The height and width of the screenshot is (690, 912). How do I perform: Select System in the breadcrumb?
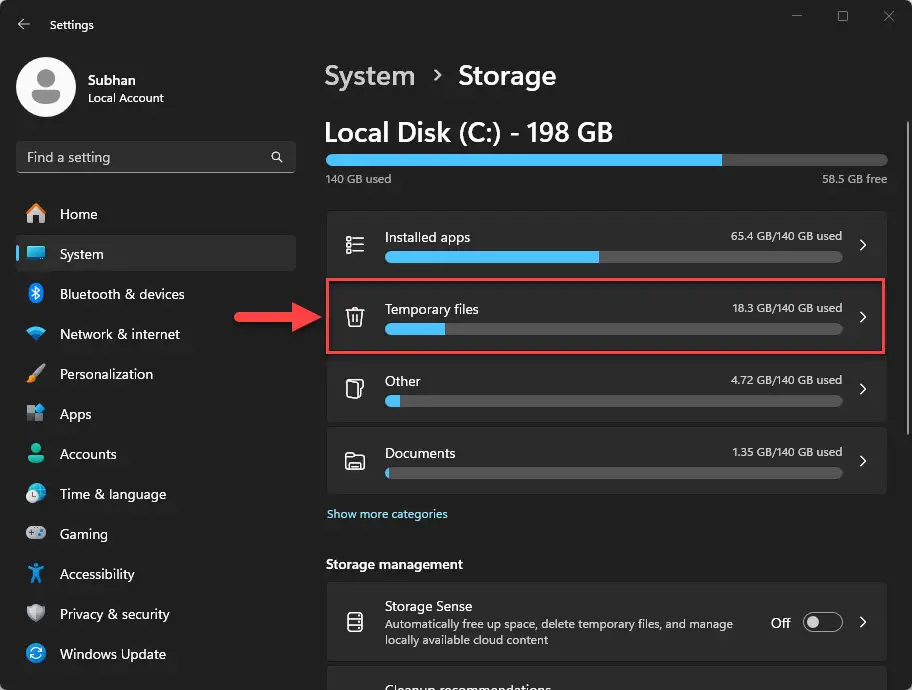[369, 76]
